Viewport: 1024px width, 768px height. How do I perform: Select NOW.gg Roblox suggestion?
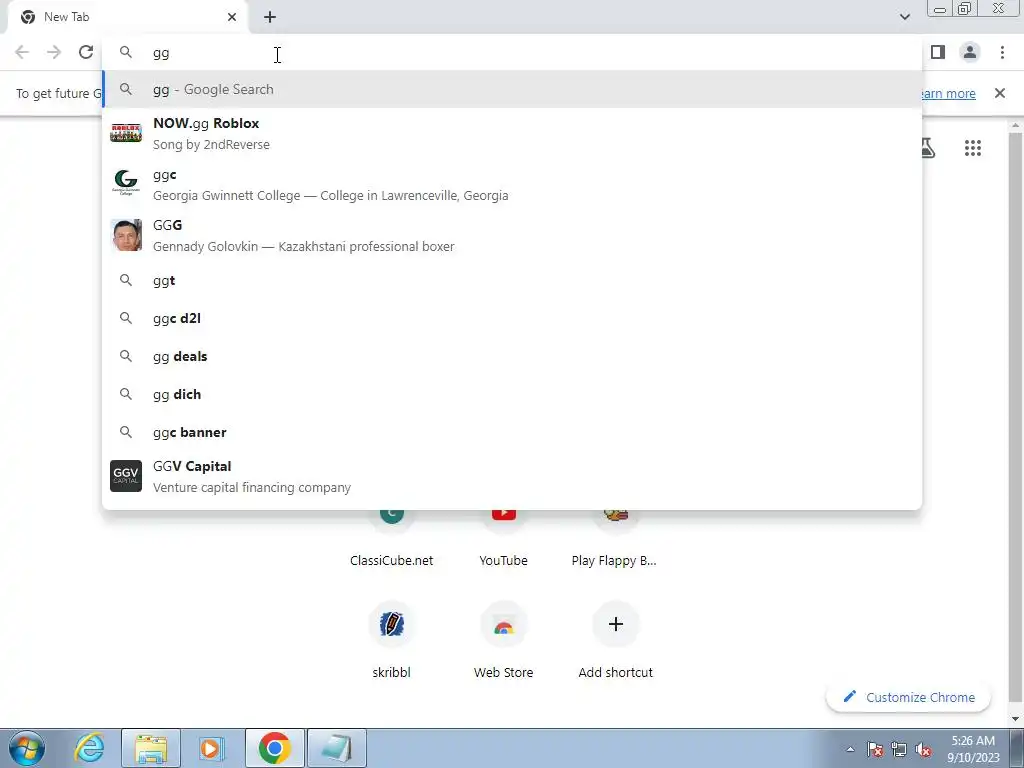click(x=512, y=133)
